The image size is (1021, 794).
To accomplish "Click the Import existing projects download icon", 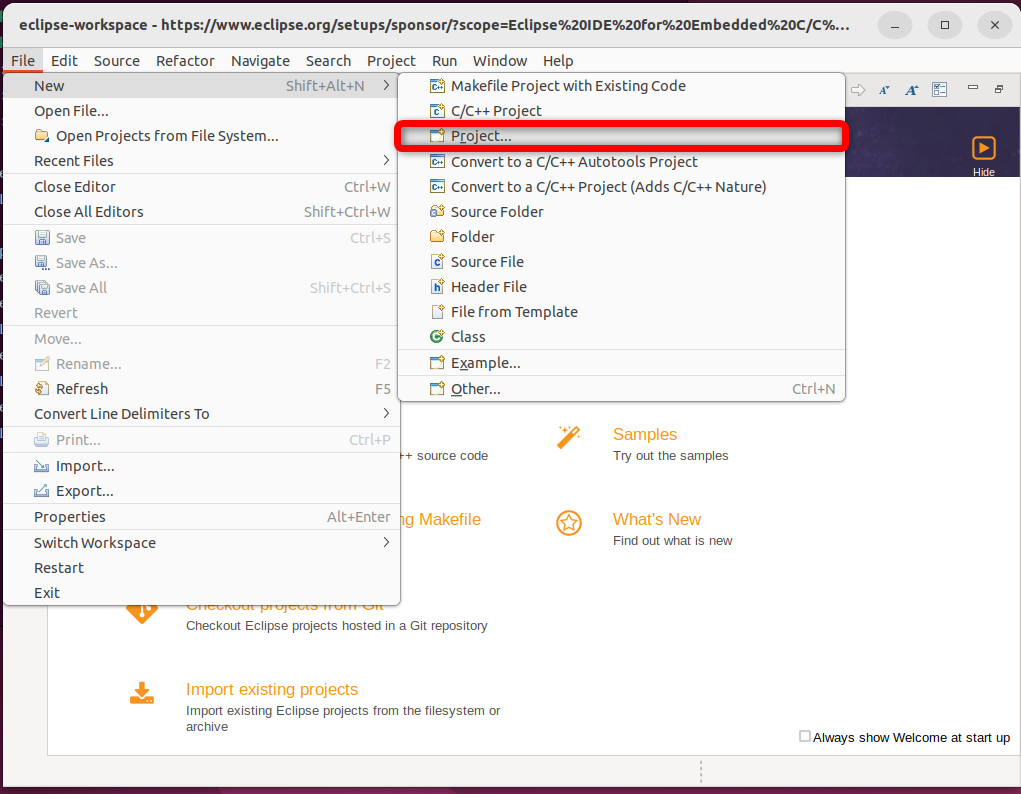I will 141,693.
